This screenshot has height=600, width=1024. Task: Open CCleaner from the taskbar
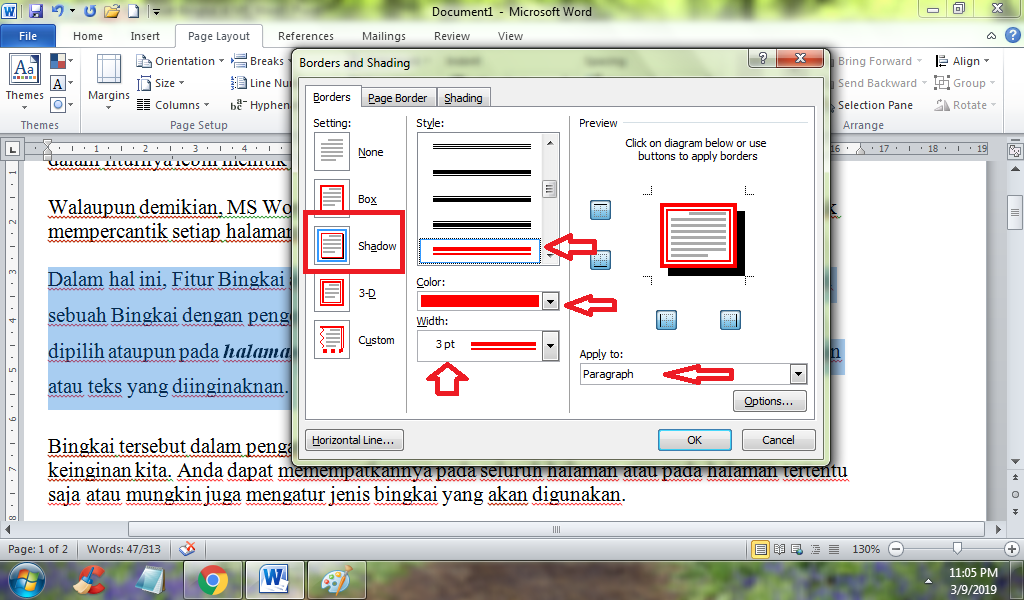[x=89, y=580]
